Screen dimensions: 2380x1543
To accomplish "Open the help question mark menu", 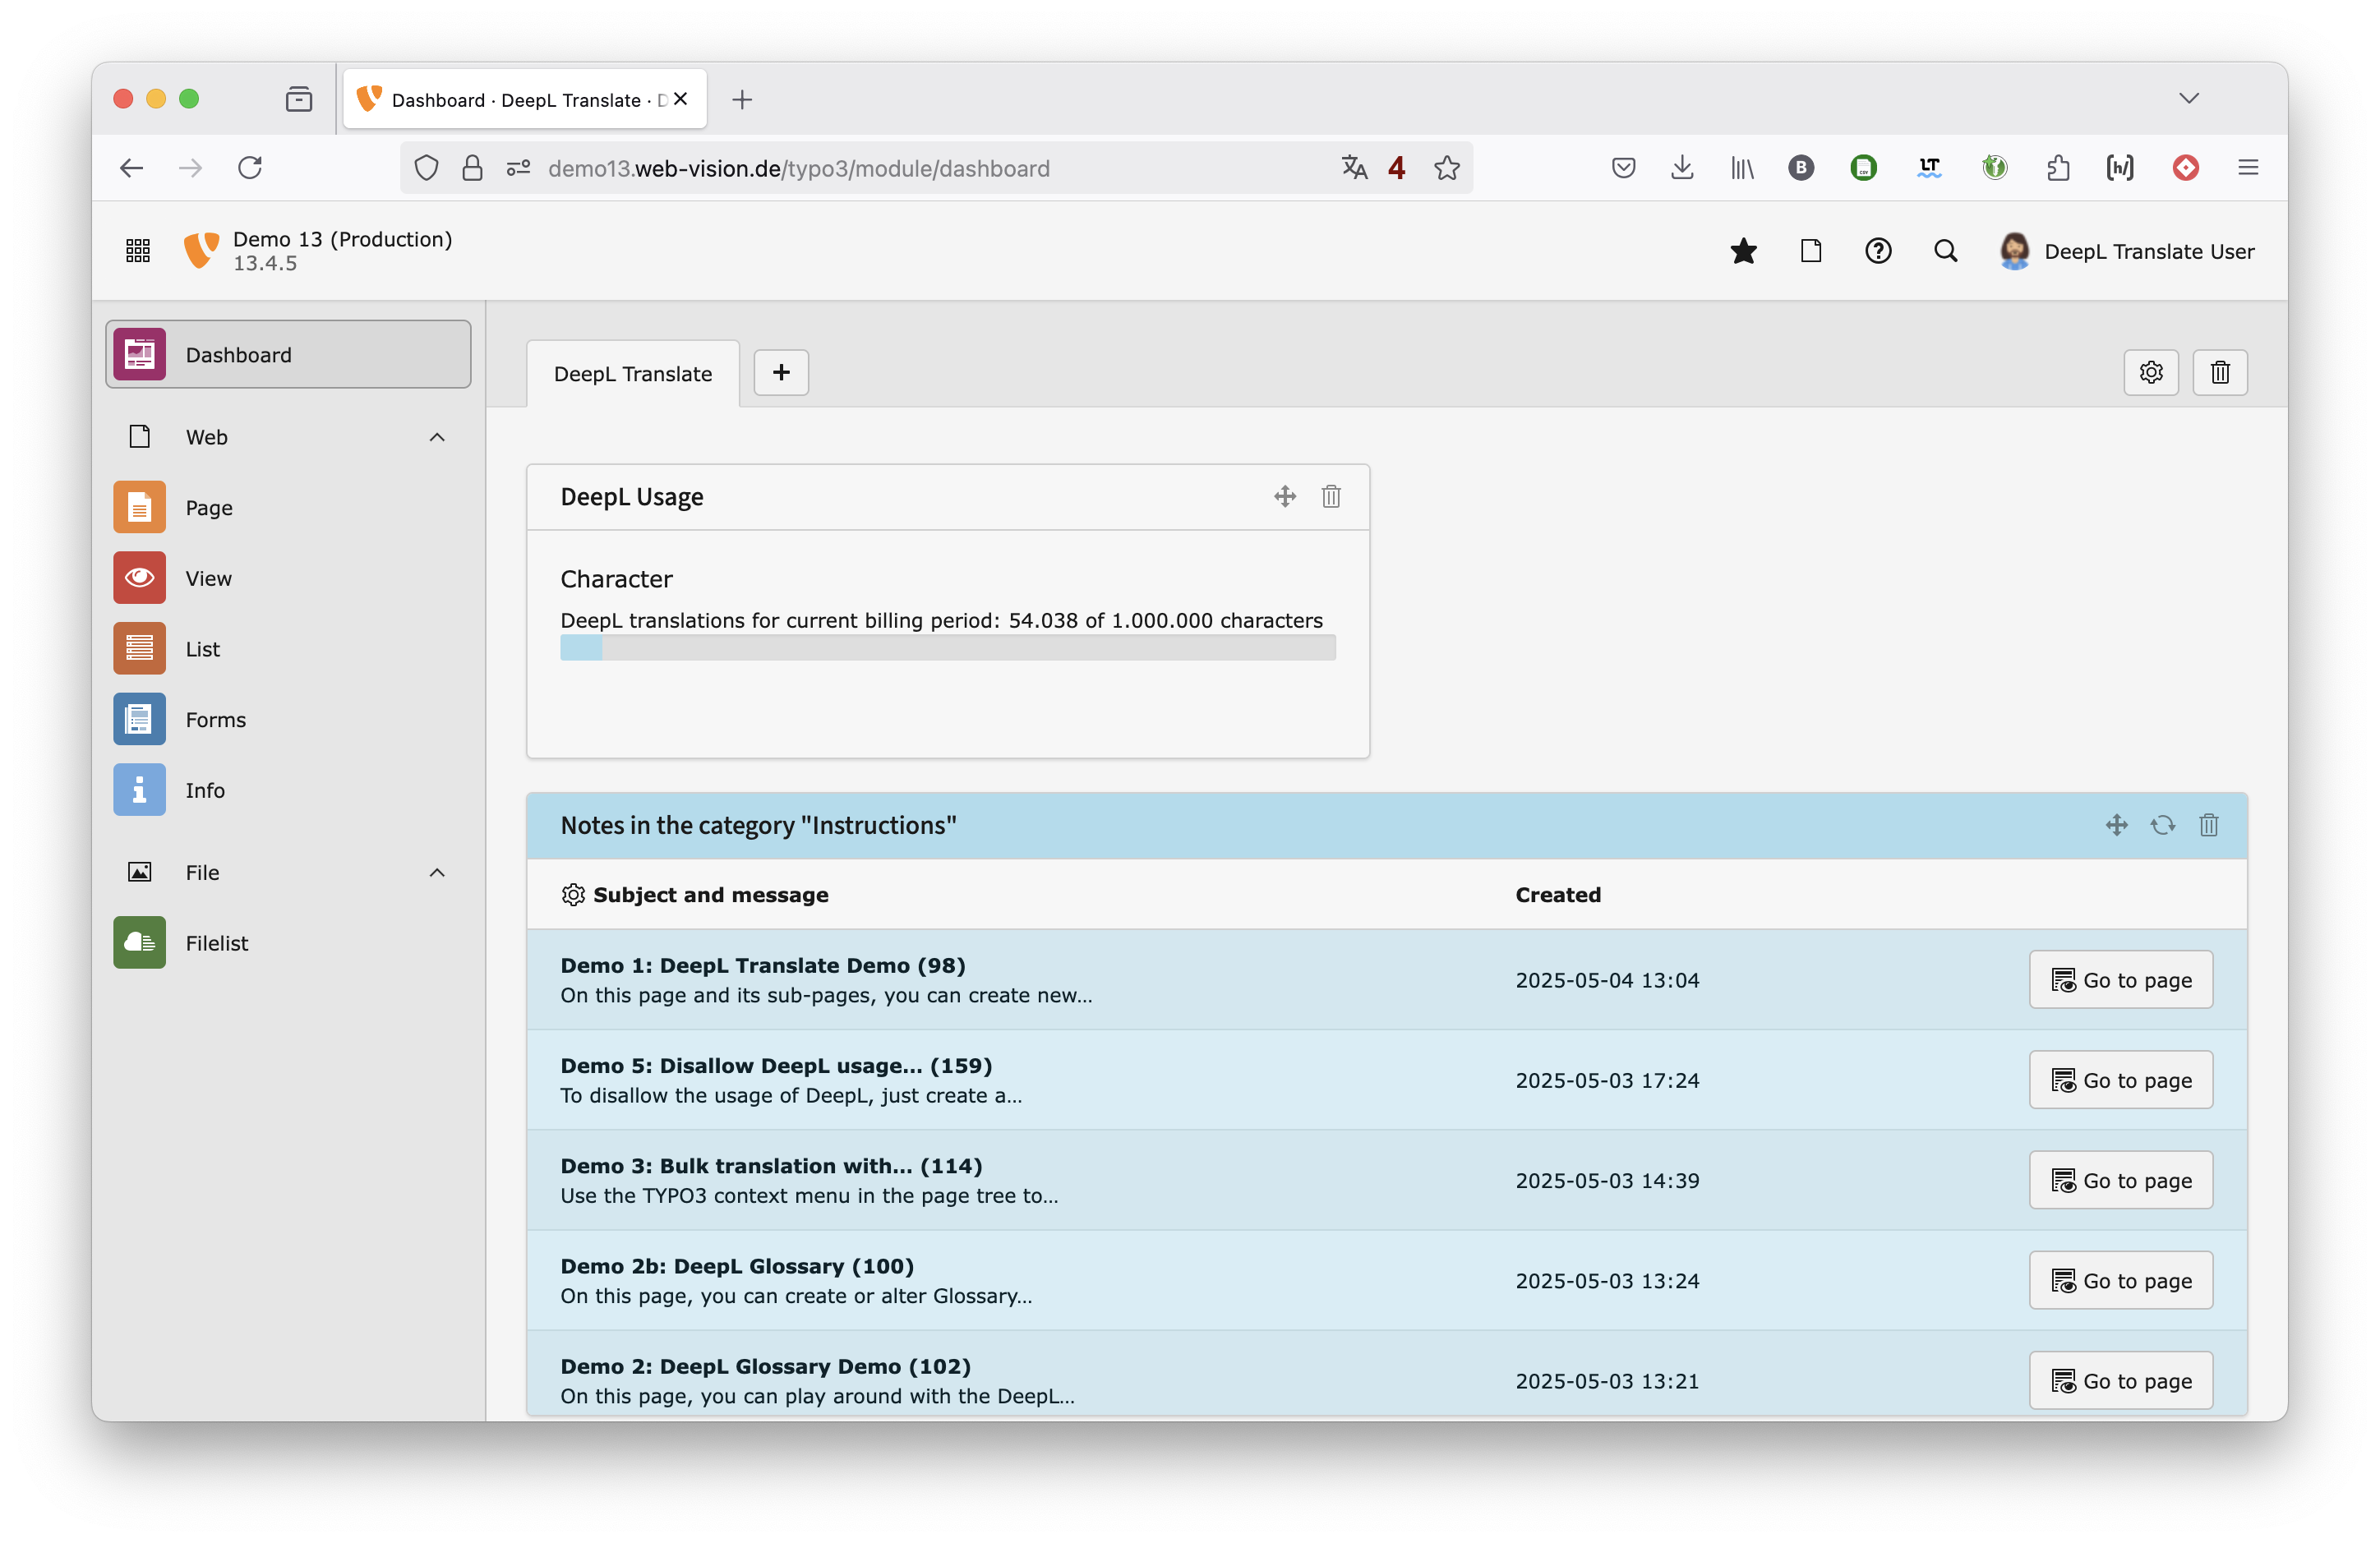I will click(x=1878, y=251).
